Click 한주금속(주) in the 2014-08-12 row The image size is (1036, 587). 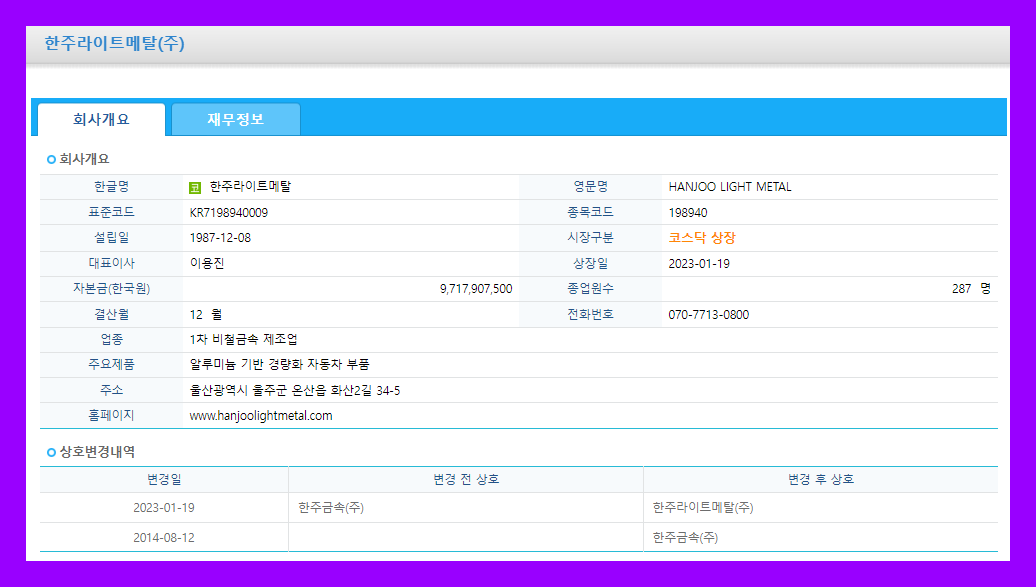pos(686,538)
